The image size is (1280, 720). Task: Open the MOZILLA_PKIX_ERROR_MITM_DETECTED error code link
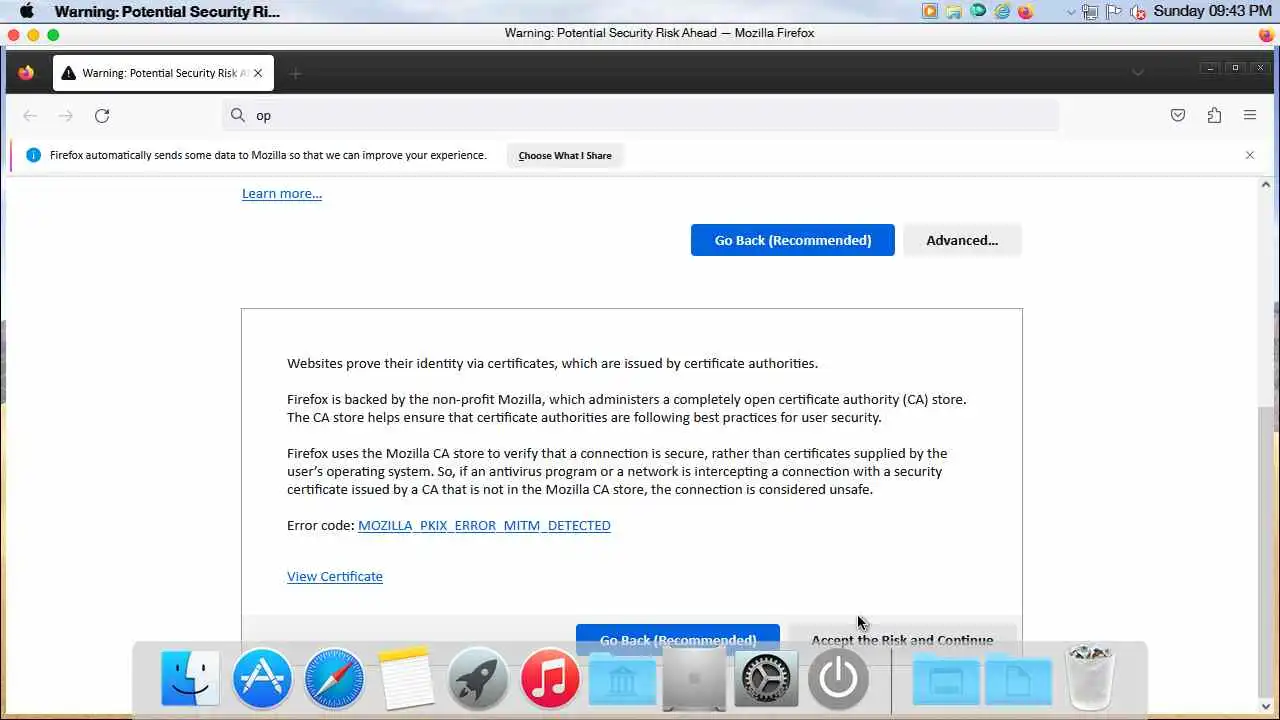coord(484,525)
